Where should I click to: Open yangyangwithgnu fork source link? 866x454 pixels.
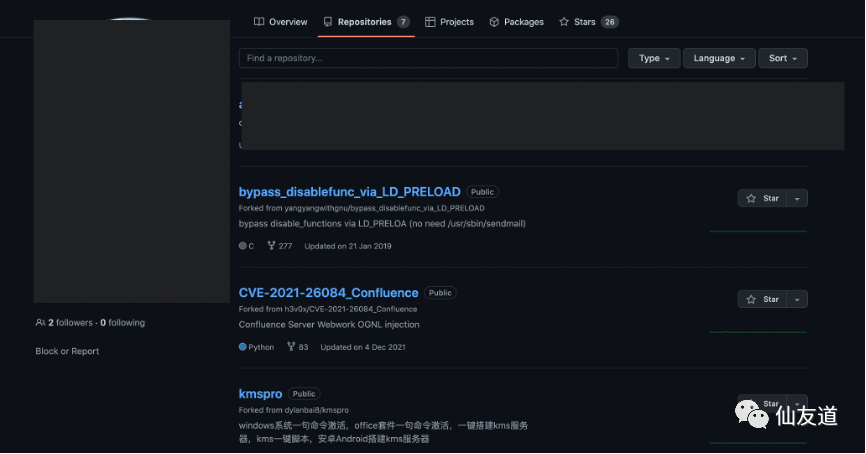[384, 208]
